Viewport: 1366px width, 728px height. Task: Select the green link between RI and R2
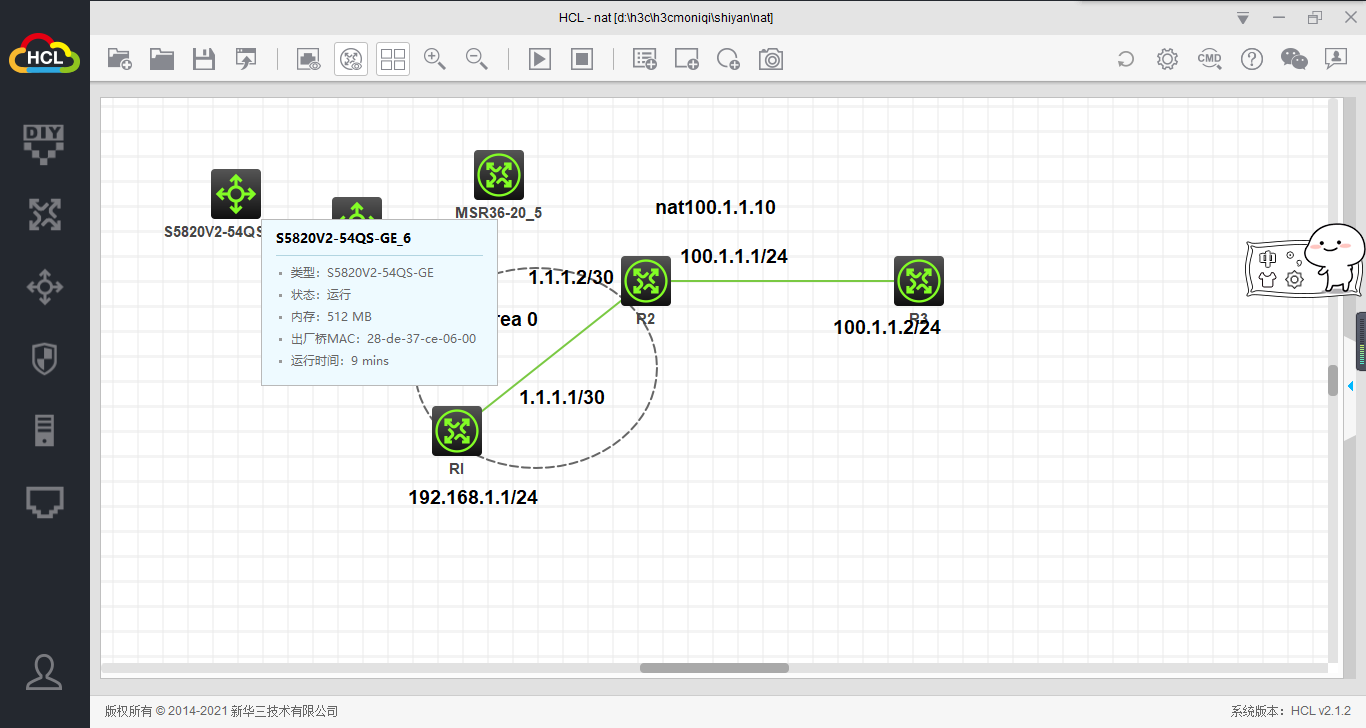552,356
